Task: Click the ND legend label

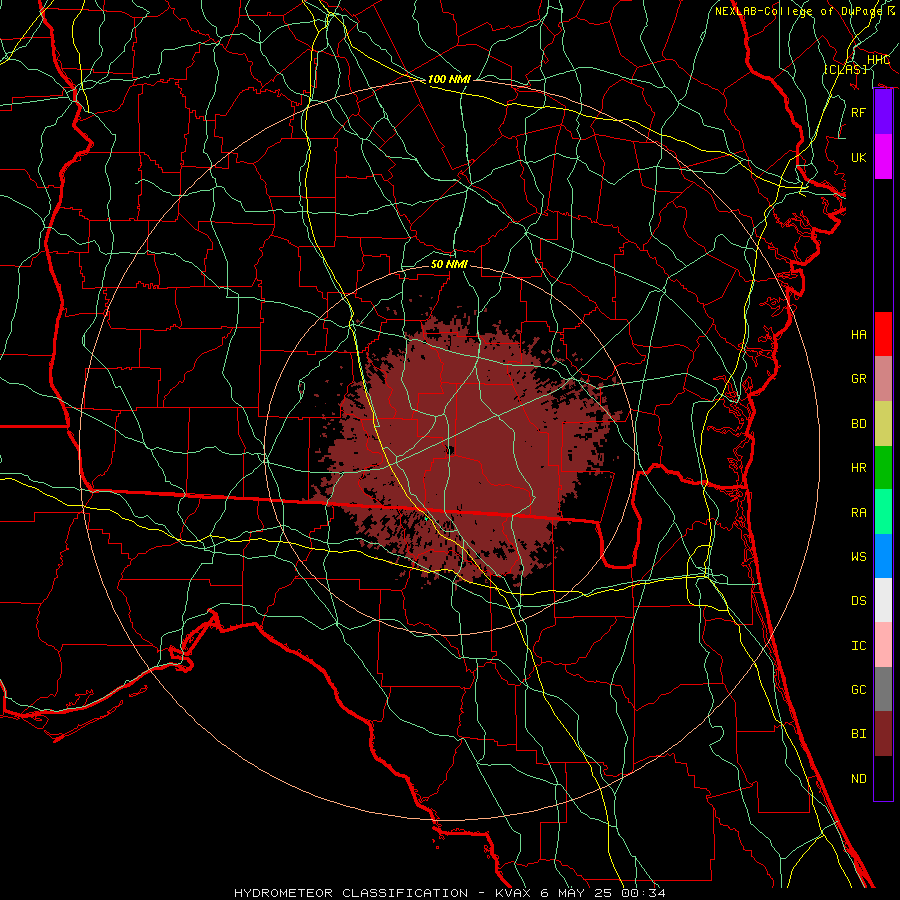Action: coord(859,779)
